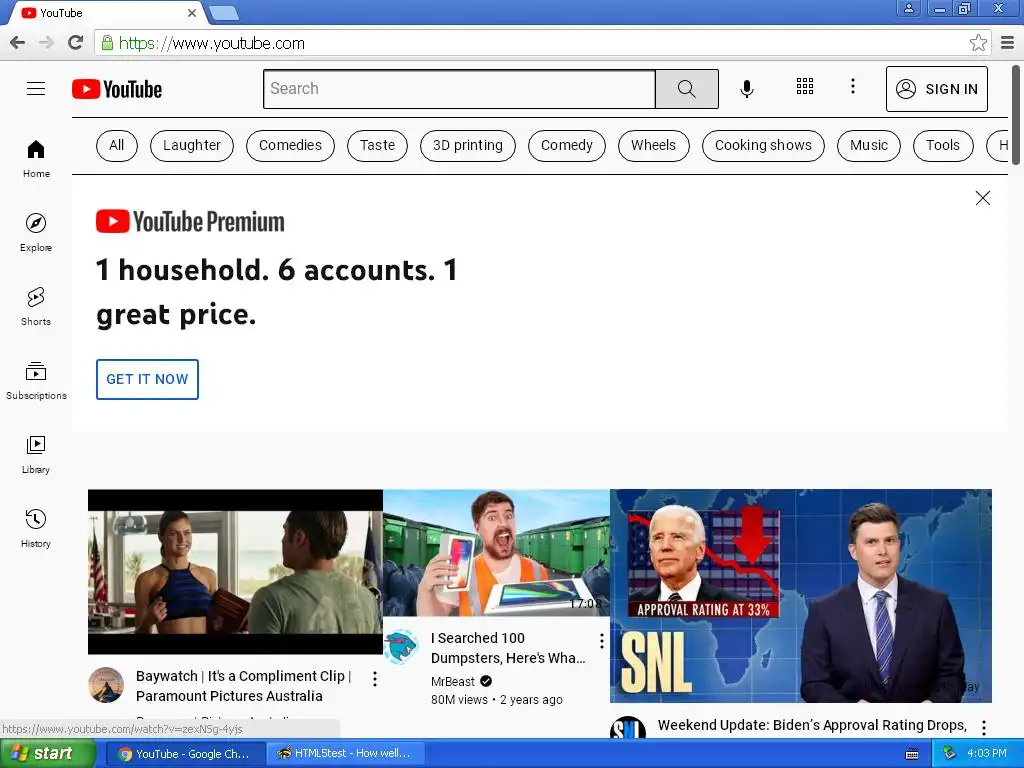
Task: Click the secure lock icon in address bar
Action: [107, 43]
